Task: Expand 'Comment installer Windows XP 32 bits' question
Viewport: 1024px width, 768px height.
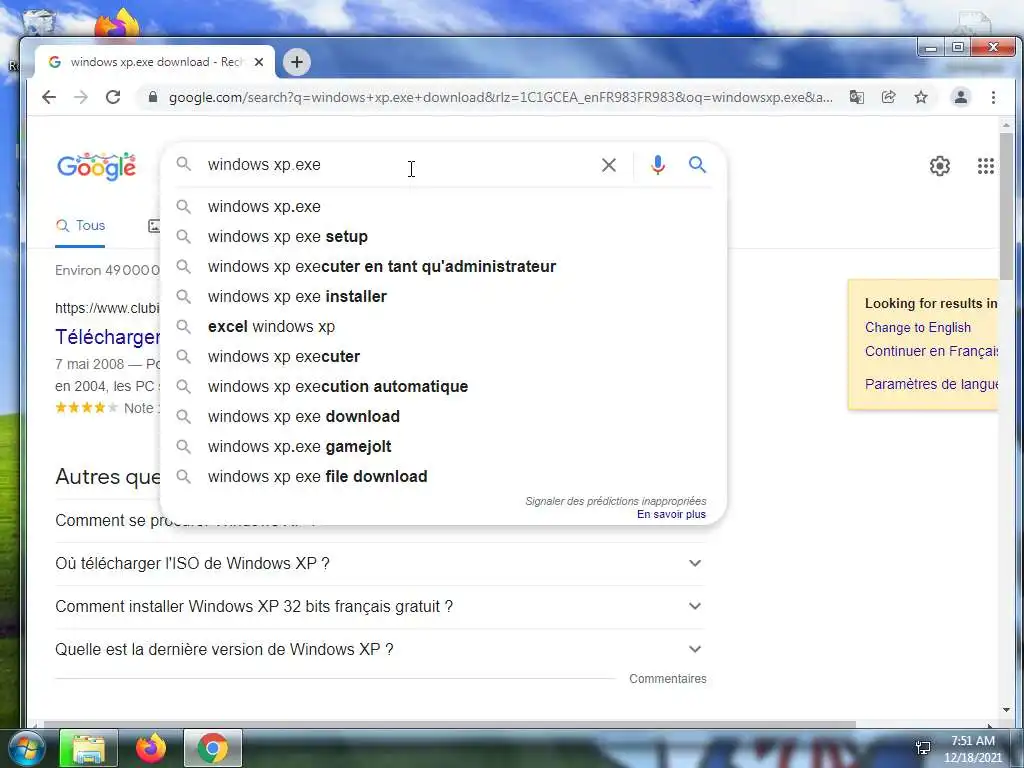Action: pyautogui.click(x=380, y=607)
